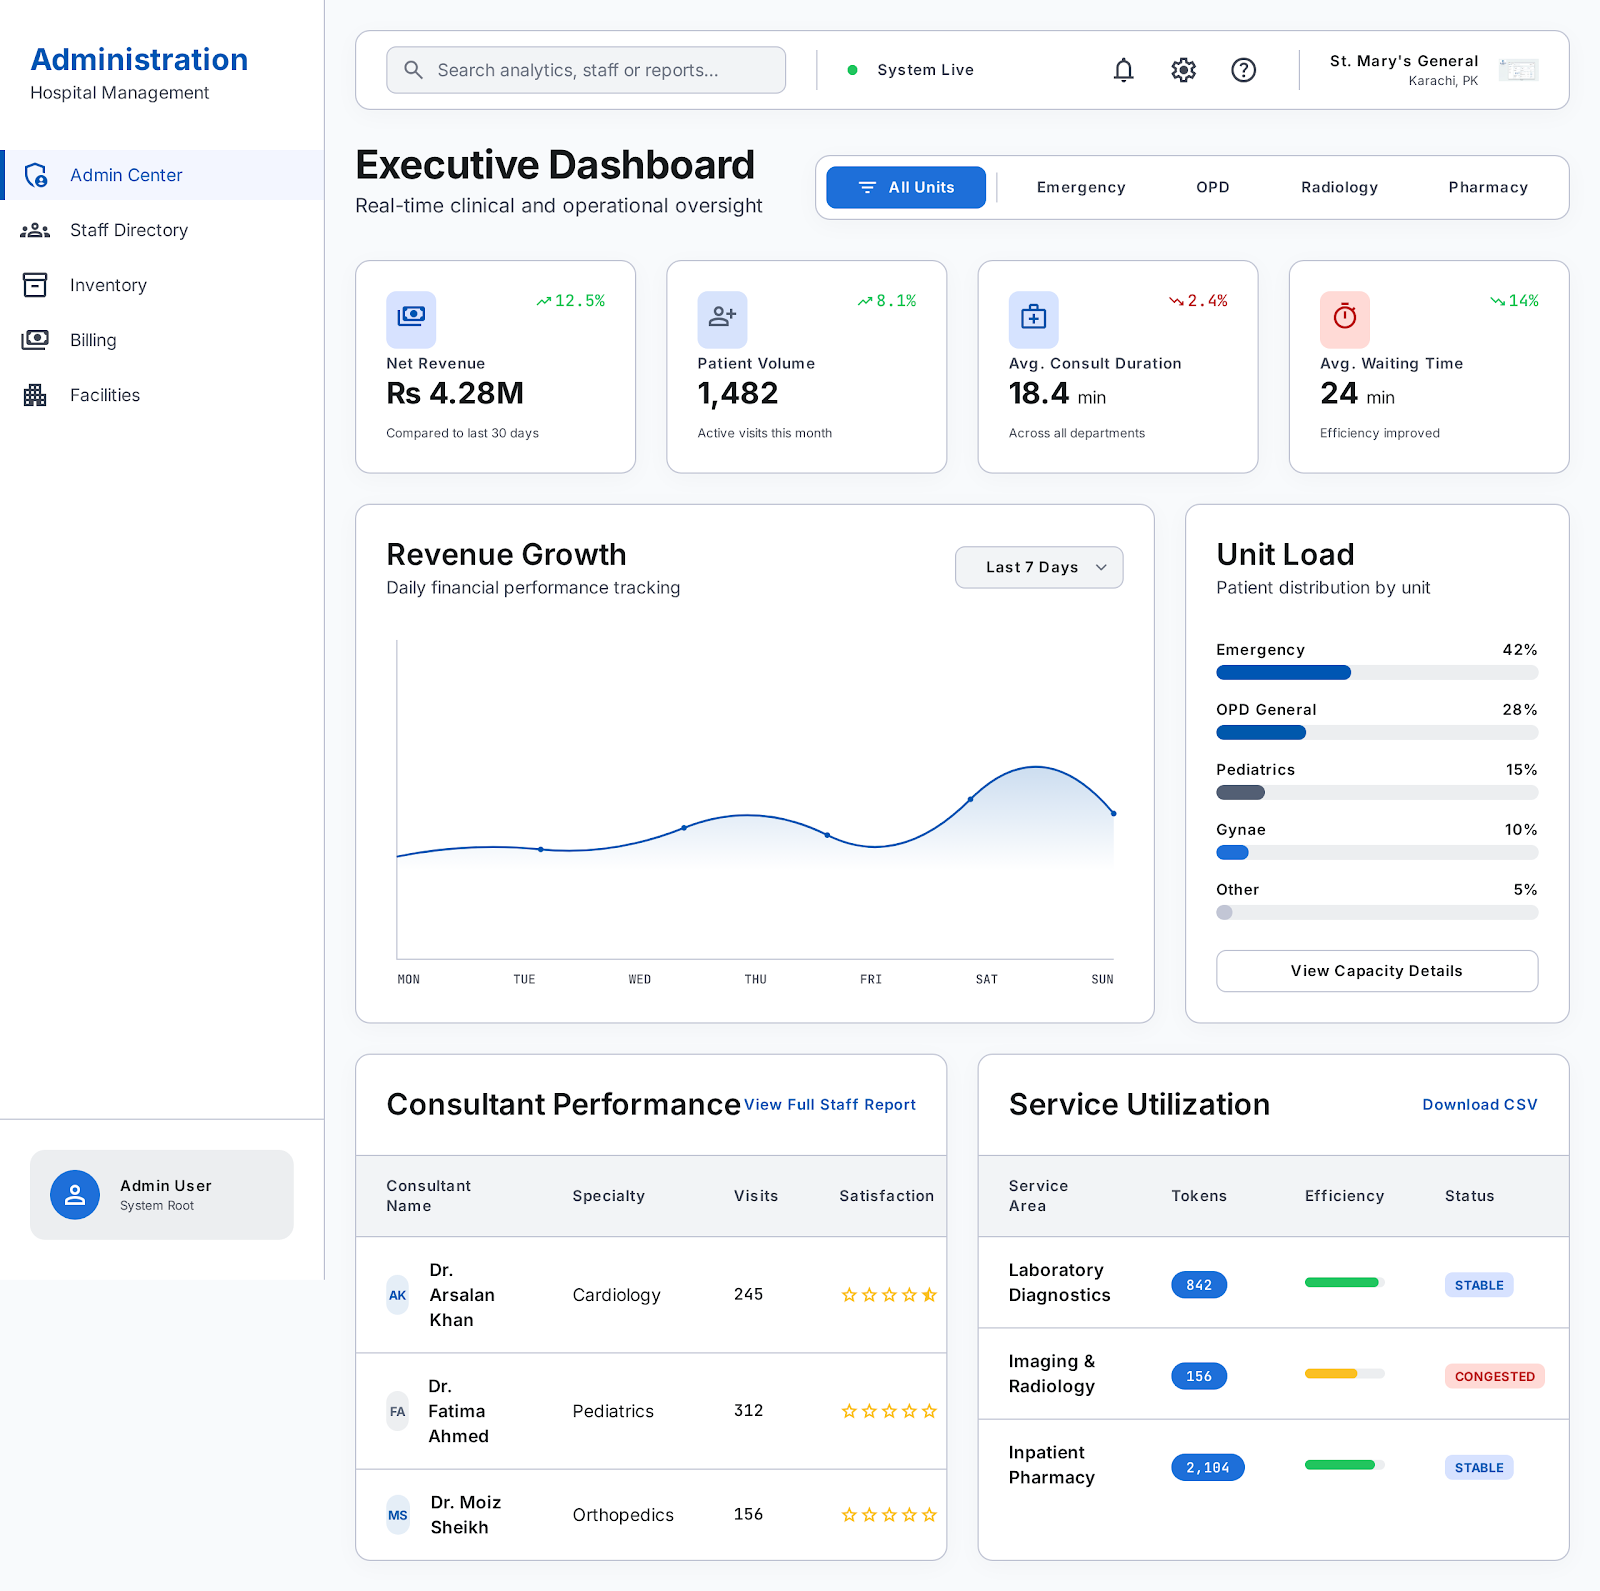
Task: Click the Net Revenue money icon
Action: click(411, 317)
